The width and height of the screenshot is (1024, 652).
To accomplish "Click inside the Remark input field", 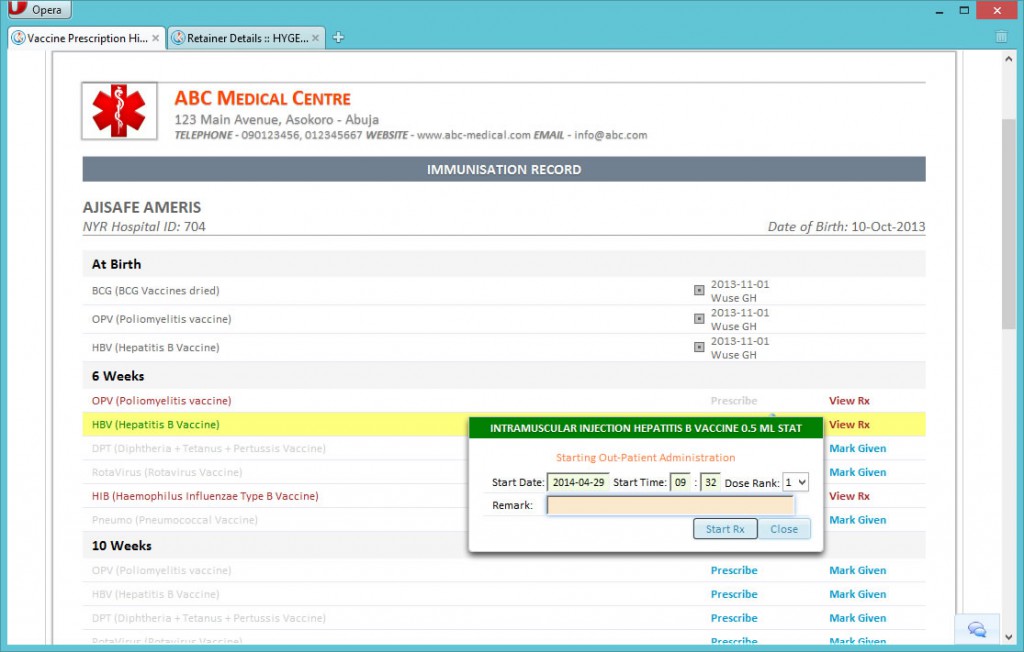I will click(x=670, y=505).
